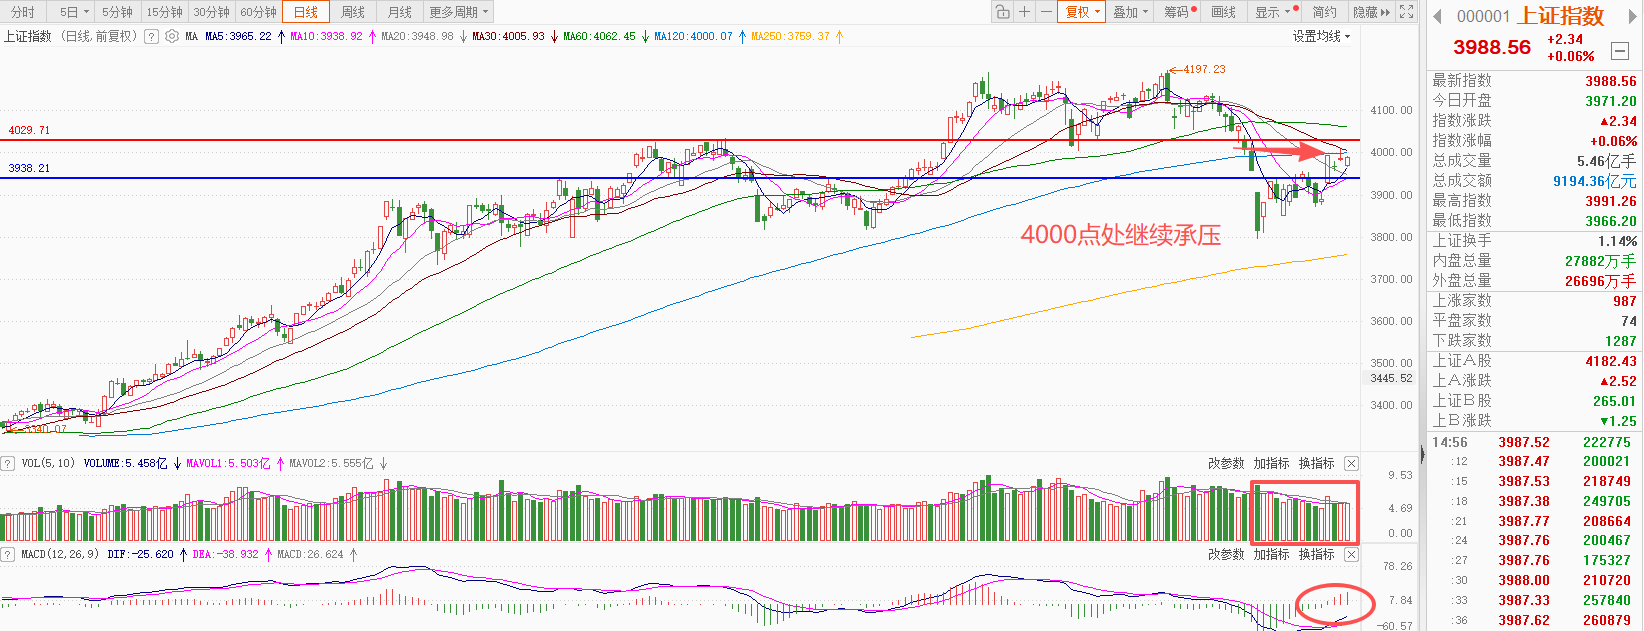Viewport: 1644px width, 631px height.
Task: Click 改参数 in the MACD panel
Action: click(x=1226, y=554)
